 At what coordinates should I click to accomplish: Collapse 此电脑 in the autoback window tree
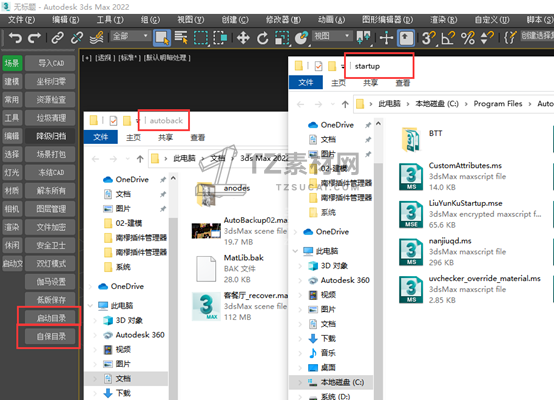90,305
